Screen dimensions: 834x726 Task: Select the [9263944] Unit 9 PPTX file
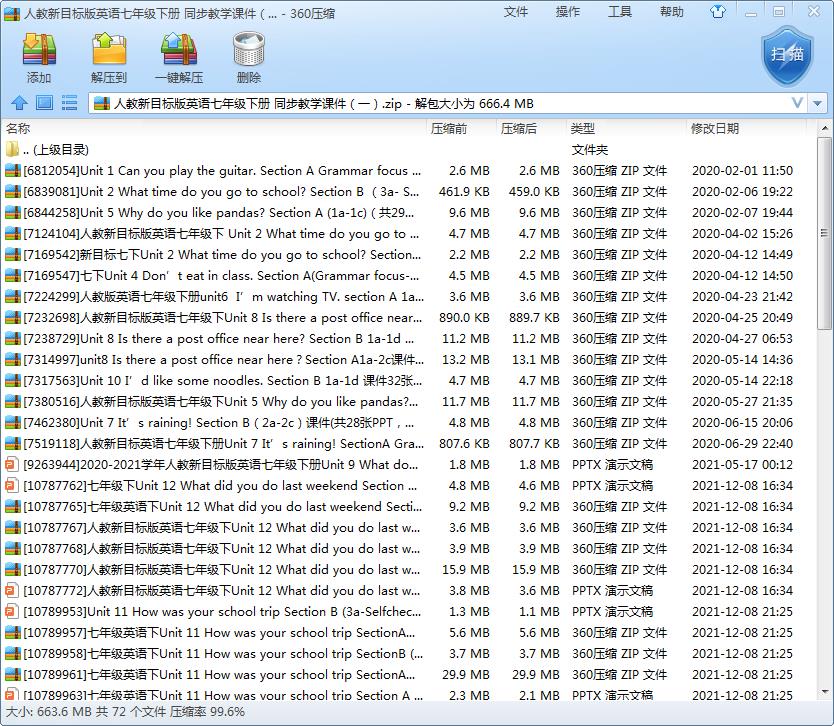click(x=220, y=465)
